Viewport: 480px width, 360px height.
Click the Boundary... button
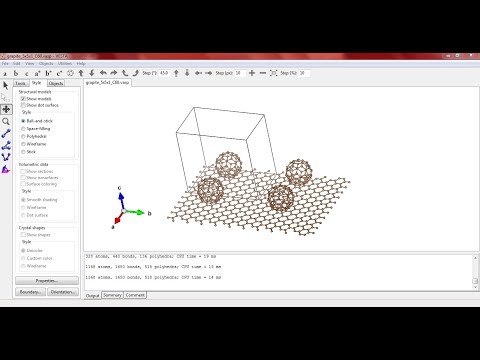[30, 292]
